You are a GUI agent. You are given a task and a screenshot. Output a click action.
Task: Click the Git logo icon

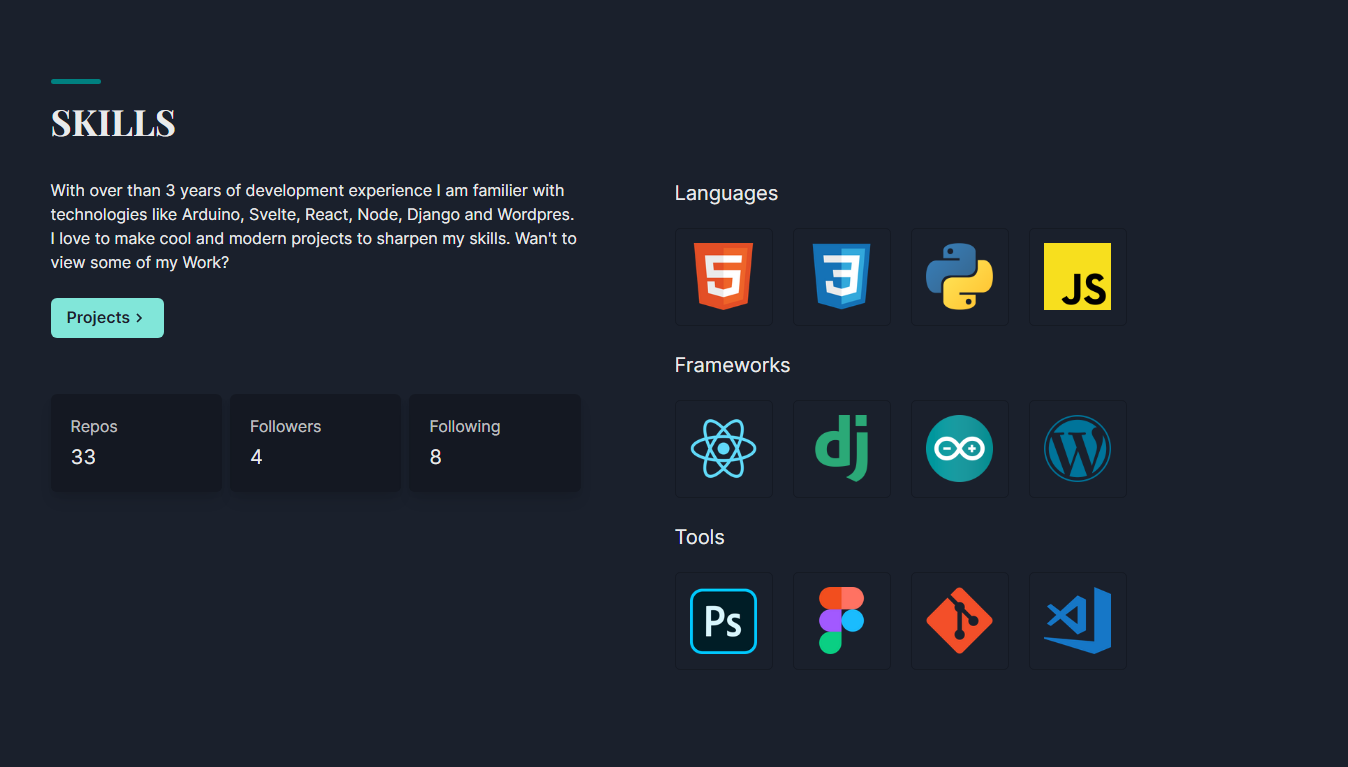(960, 621)
